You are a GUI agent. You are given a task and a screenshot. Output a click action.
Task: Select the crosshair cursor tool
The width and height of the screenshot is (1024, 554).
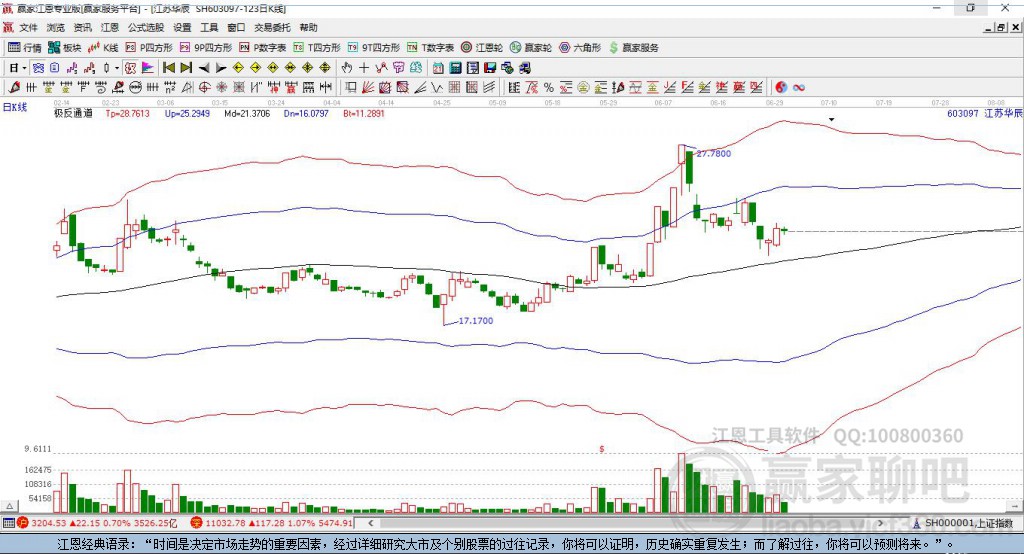click(364, 68)
